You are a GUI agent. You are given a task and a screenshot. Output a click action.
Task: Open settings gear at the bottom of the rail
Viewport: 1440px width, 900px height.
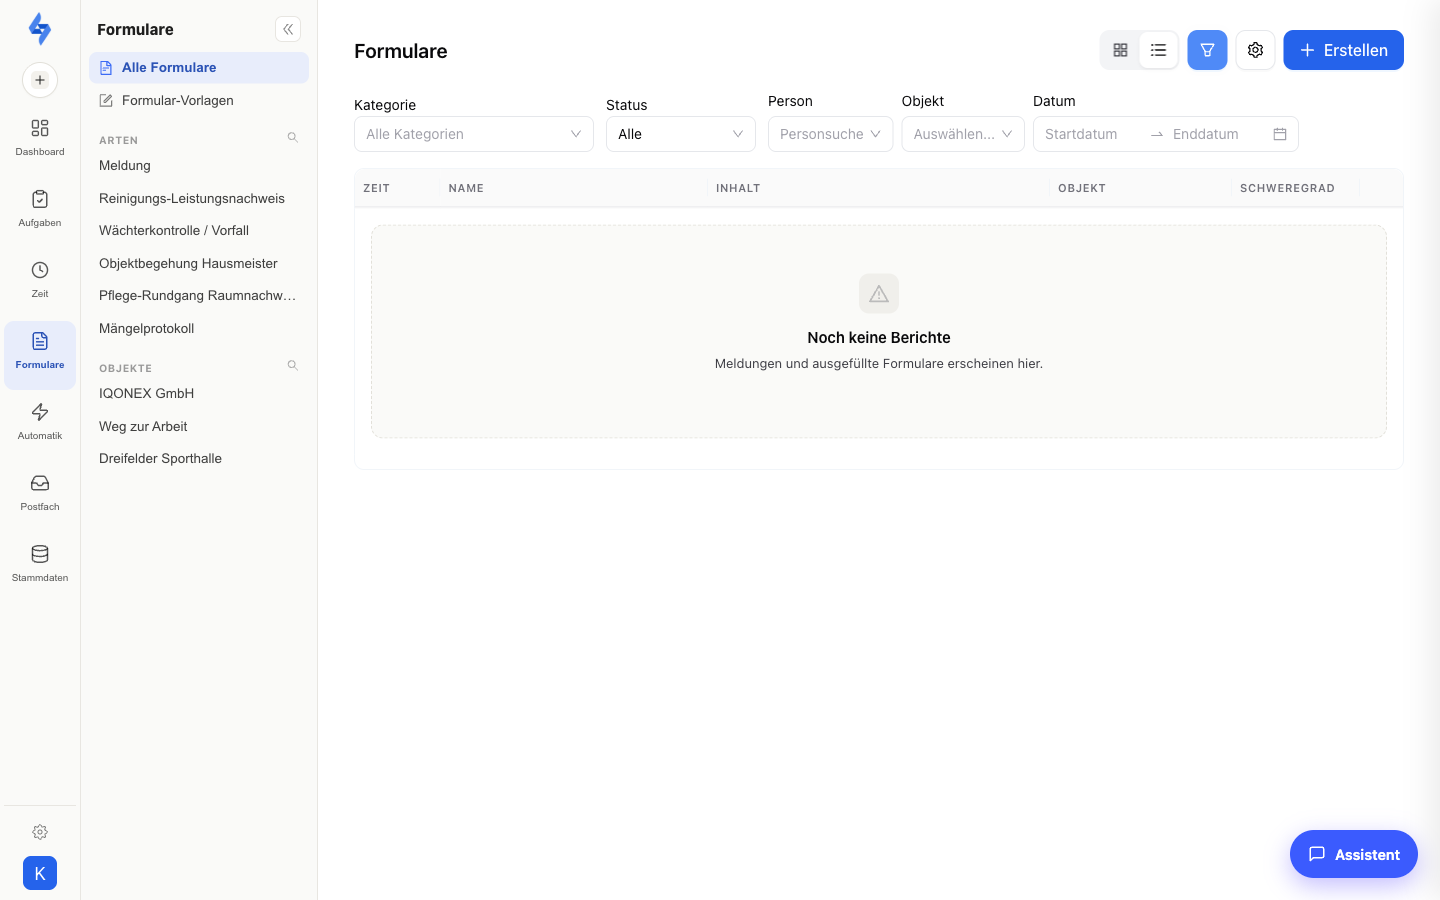[x=40, y=832]
